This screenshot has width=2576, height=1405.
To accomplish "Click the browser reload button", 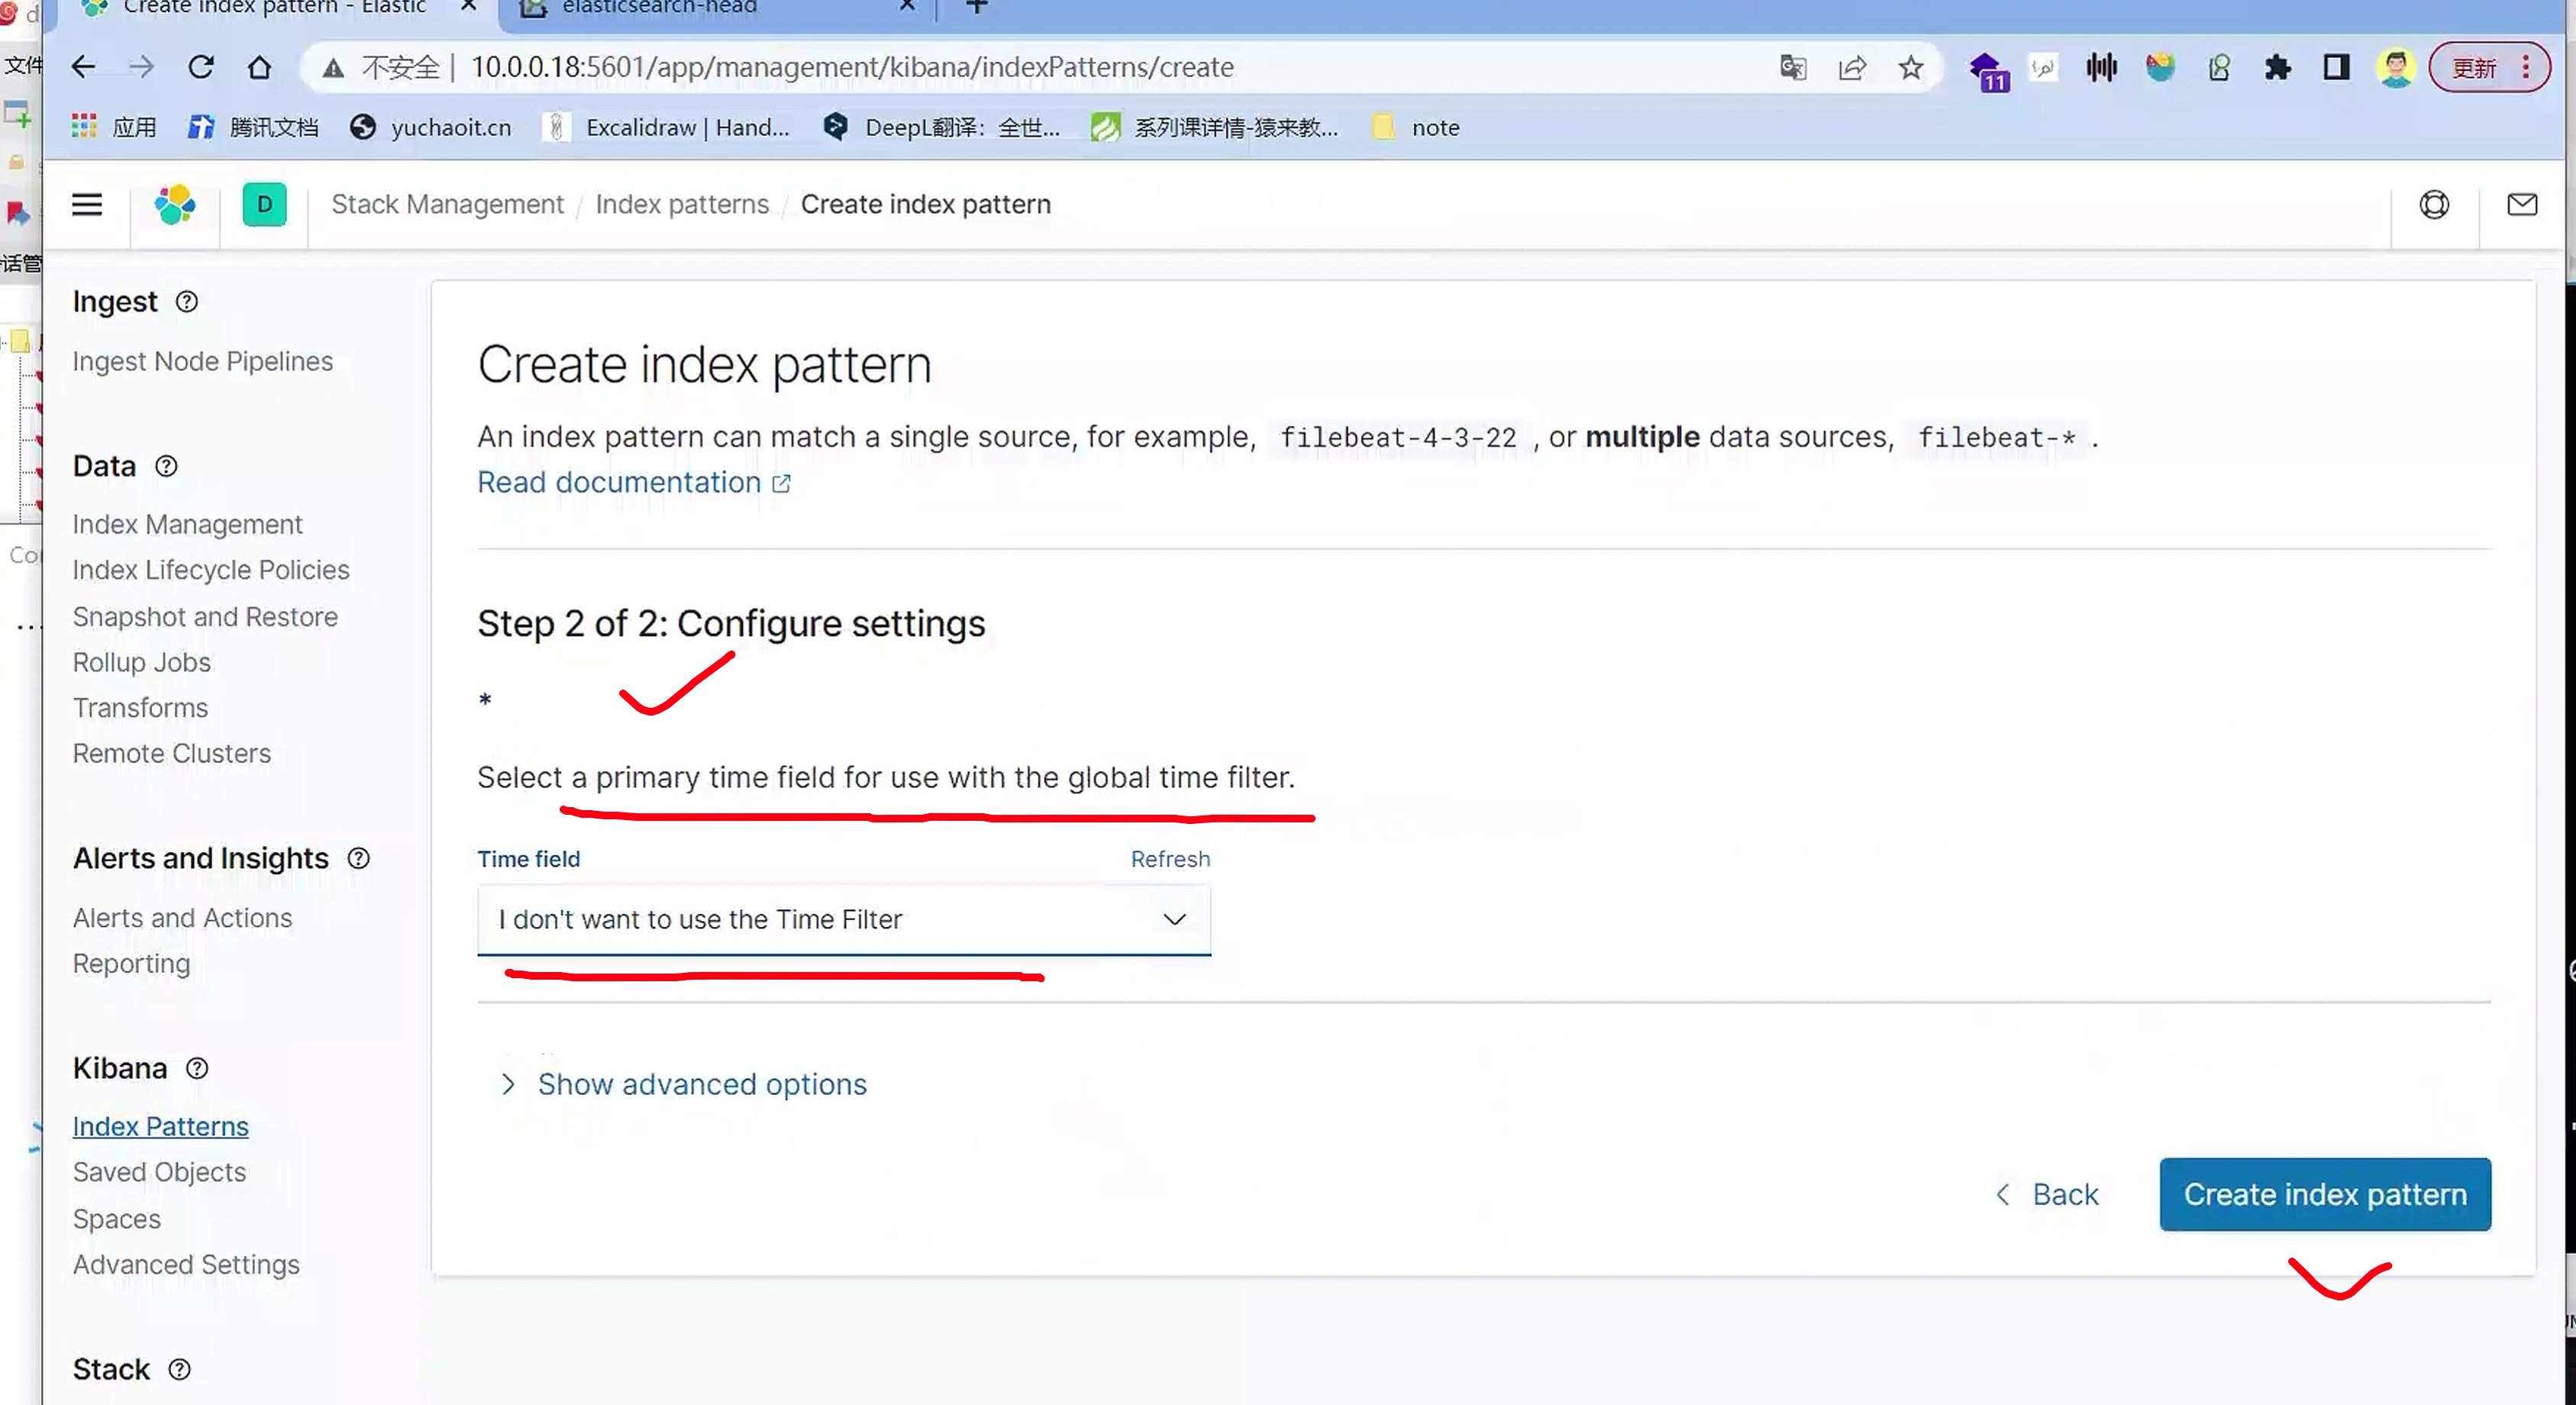I will 201,68.
